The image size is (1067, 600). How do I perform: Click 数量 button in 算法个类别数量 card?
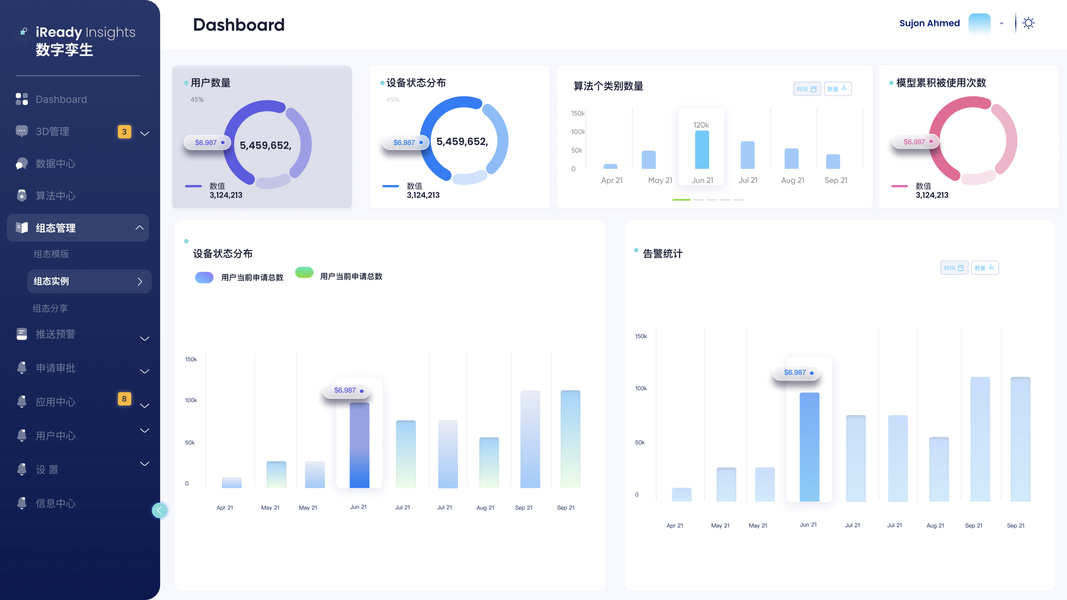point(838,89)
